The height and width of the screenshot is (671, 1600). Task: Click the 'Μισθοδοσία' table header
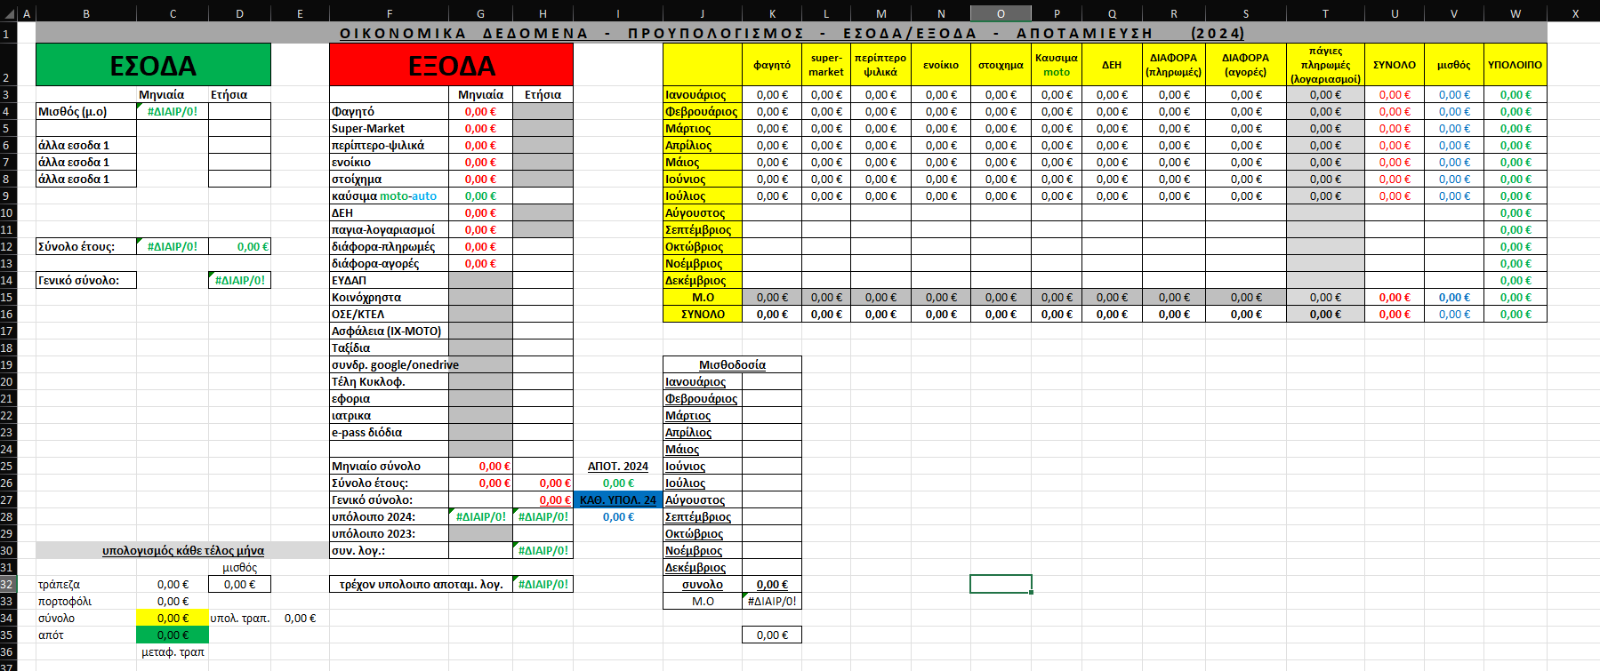[732, 365]
